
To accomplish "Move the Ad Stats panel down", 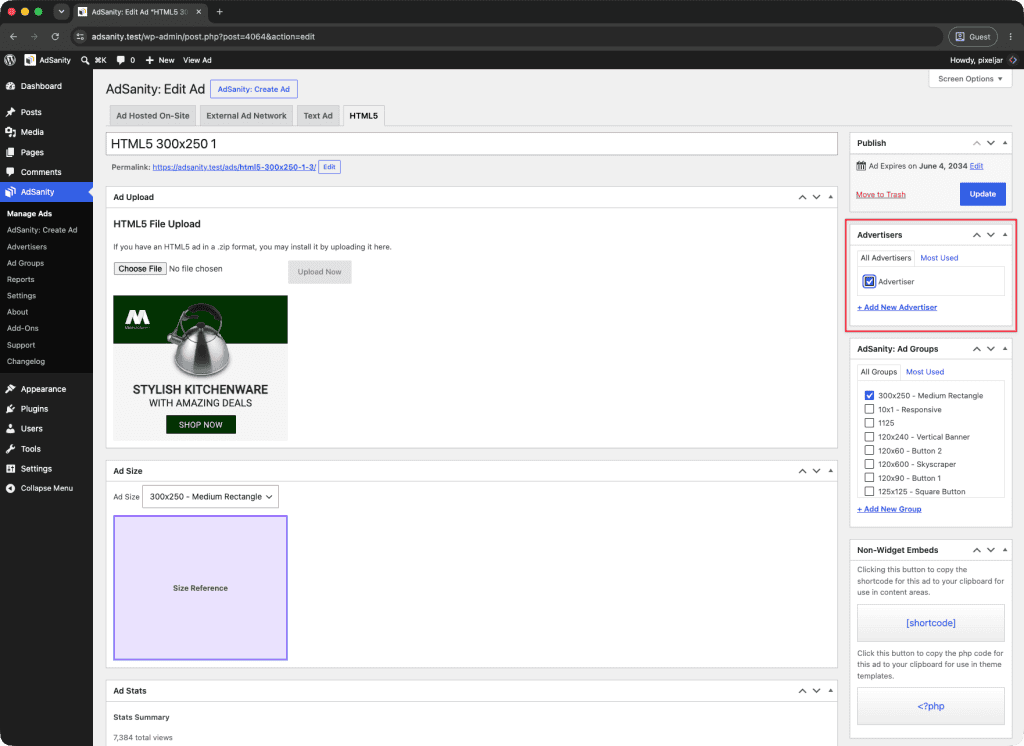I will tap(816, 690).
